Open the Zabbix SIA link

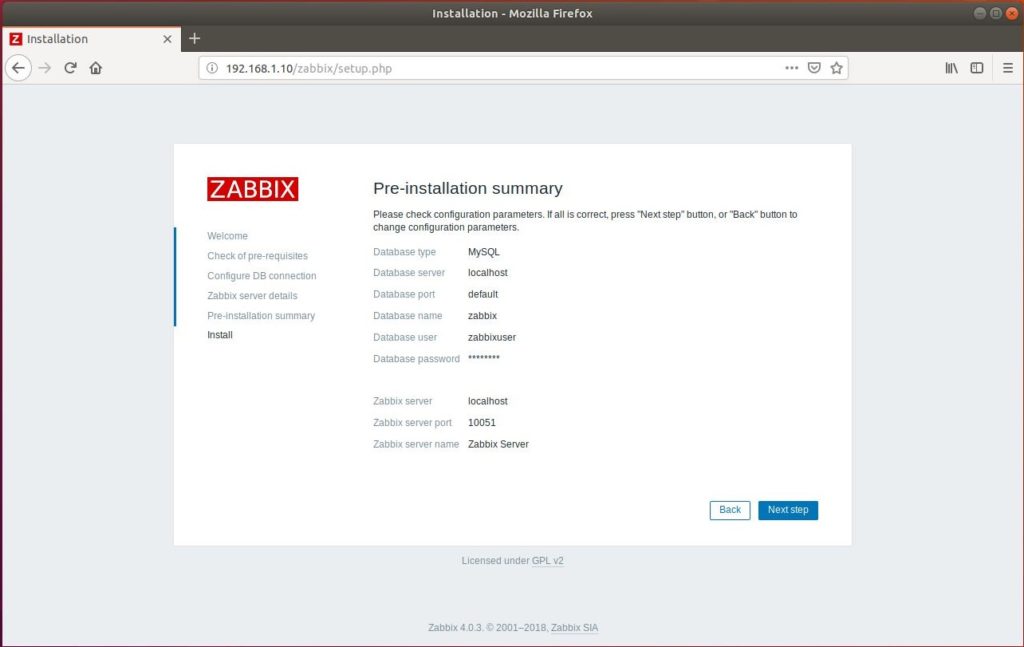574,627
